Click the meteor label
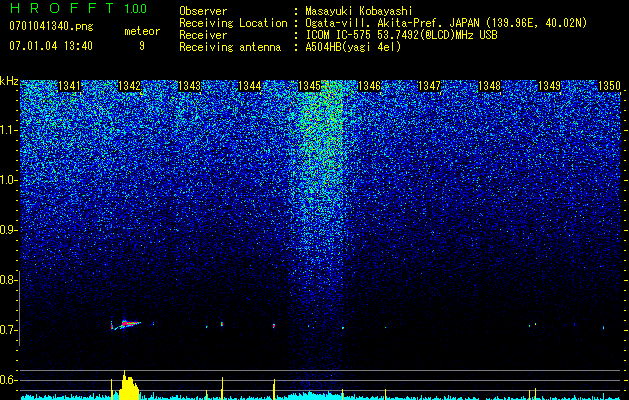The height and width of the screenshot is (400, 629). [142, 31]
